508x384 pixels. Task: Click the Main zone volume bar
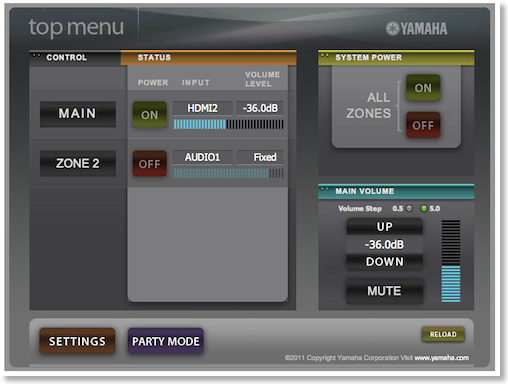pos(228,124)
